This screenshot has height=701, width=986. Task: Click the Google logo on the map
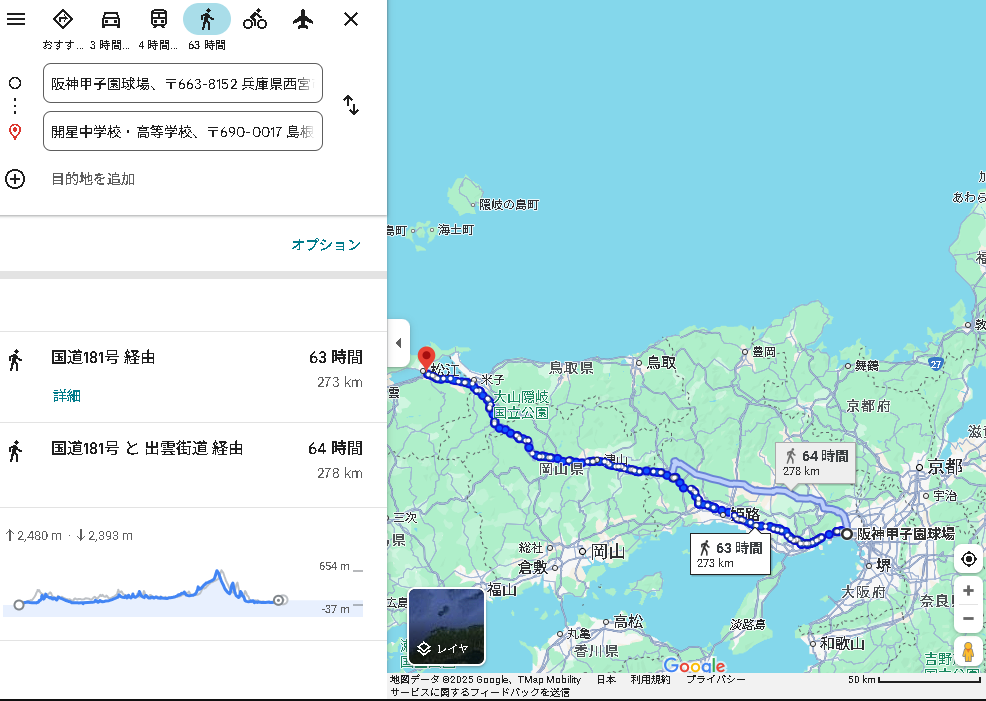pos(694,665)
